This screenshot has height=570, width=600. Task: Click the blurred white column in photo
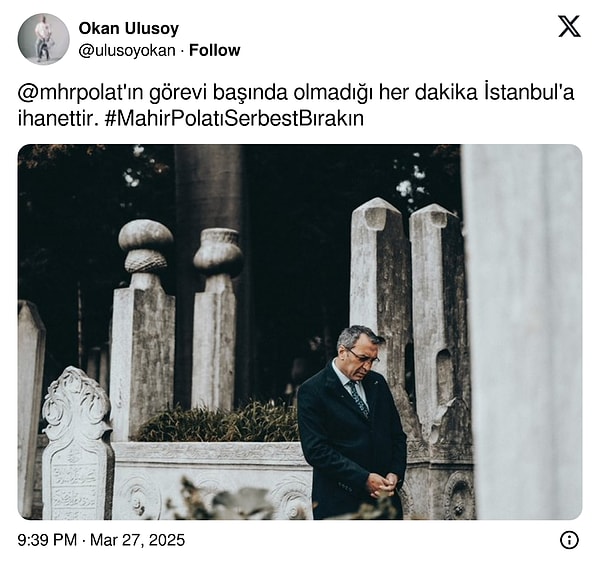point(522,332)
